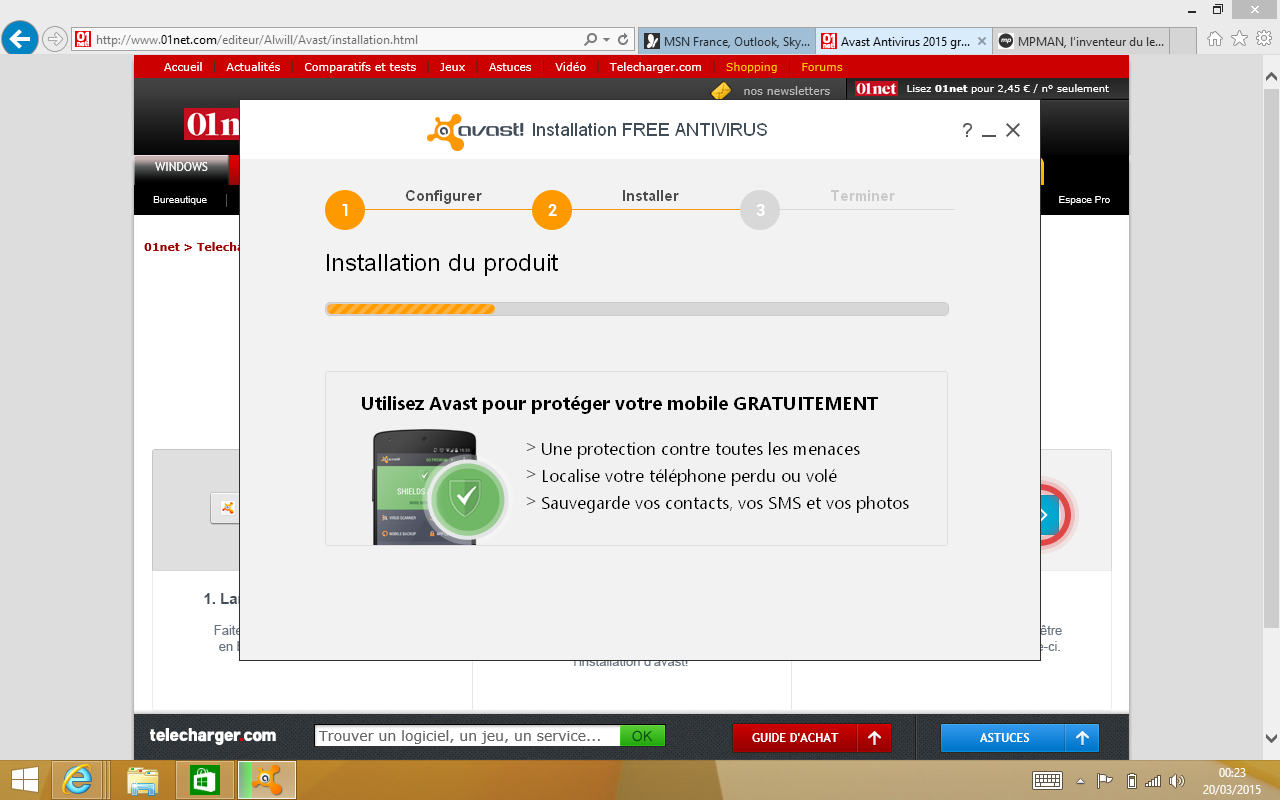The height and width of the screenshot is (800, 1280).
Task: Open Vidéo menu item
Action: pos(571,67)
